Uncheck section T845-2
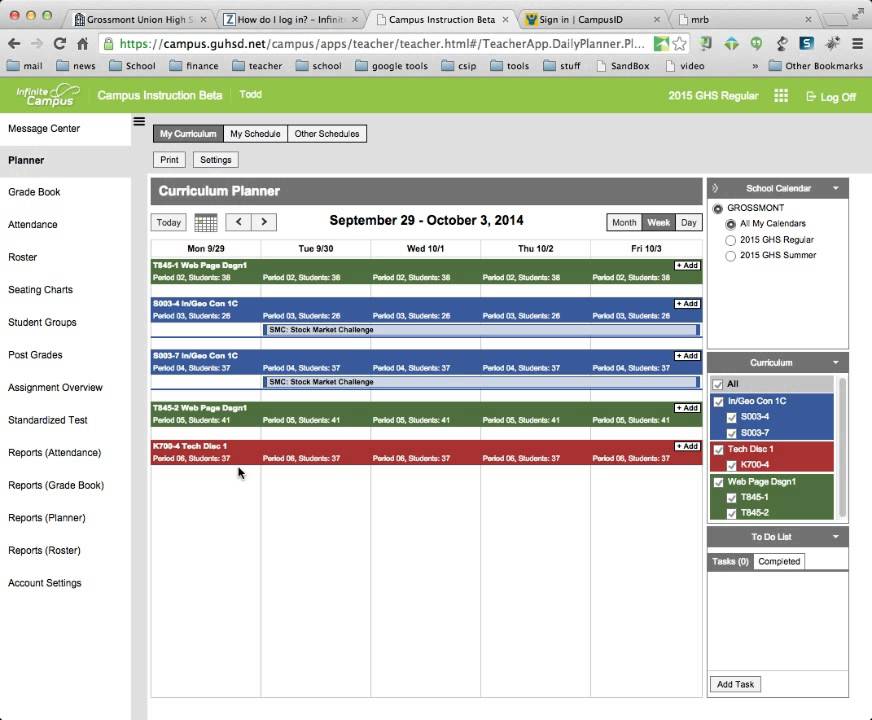This screenshot has height=720, width=872. tap(732, 513)
